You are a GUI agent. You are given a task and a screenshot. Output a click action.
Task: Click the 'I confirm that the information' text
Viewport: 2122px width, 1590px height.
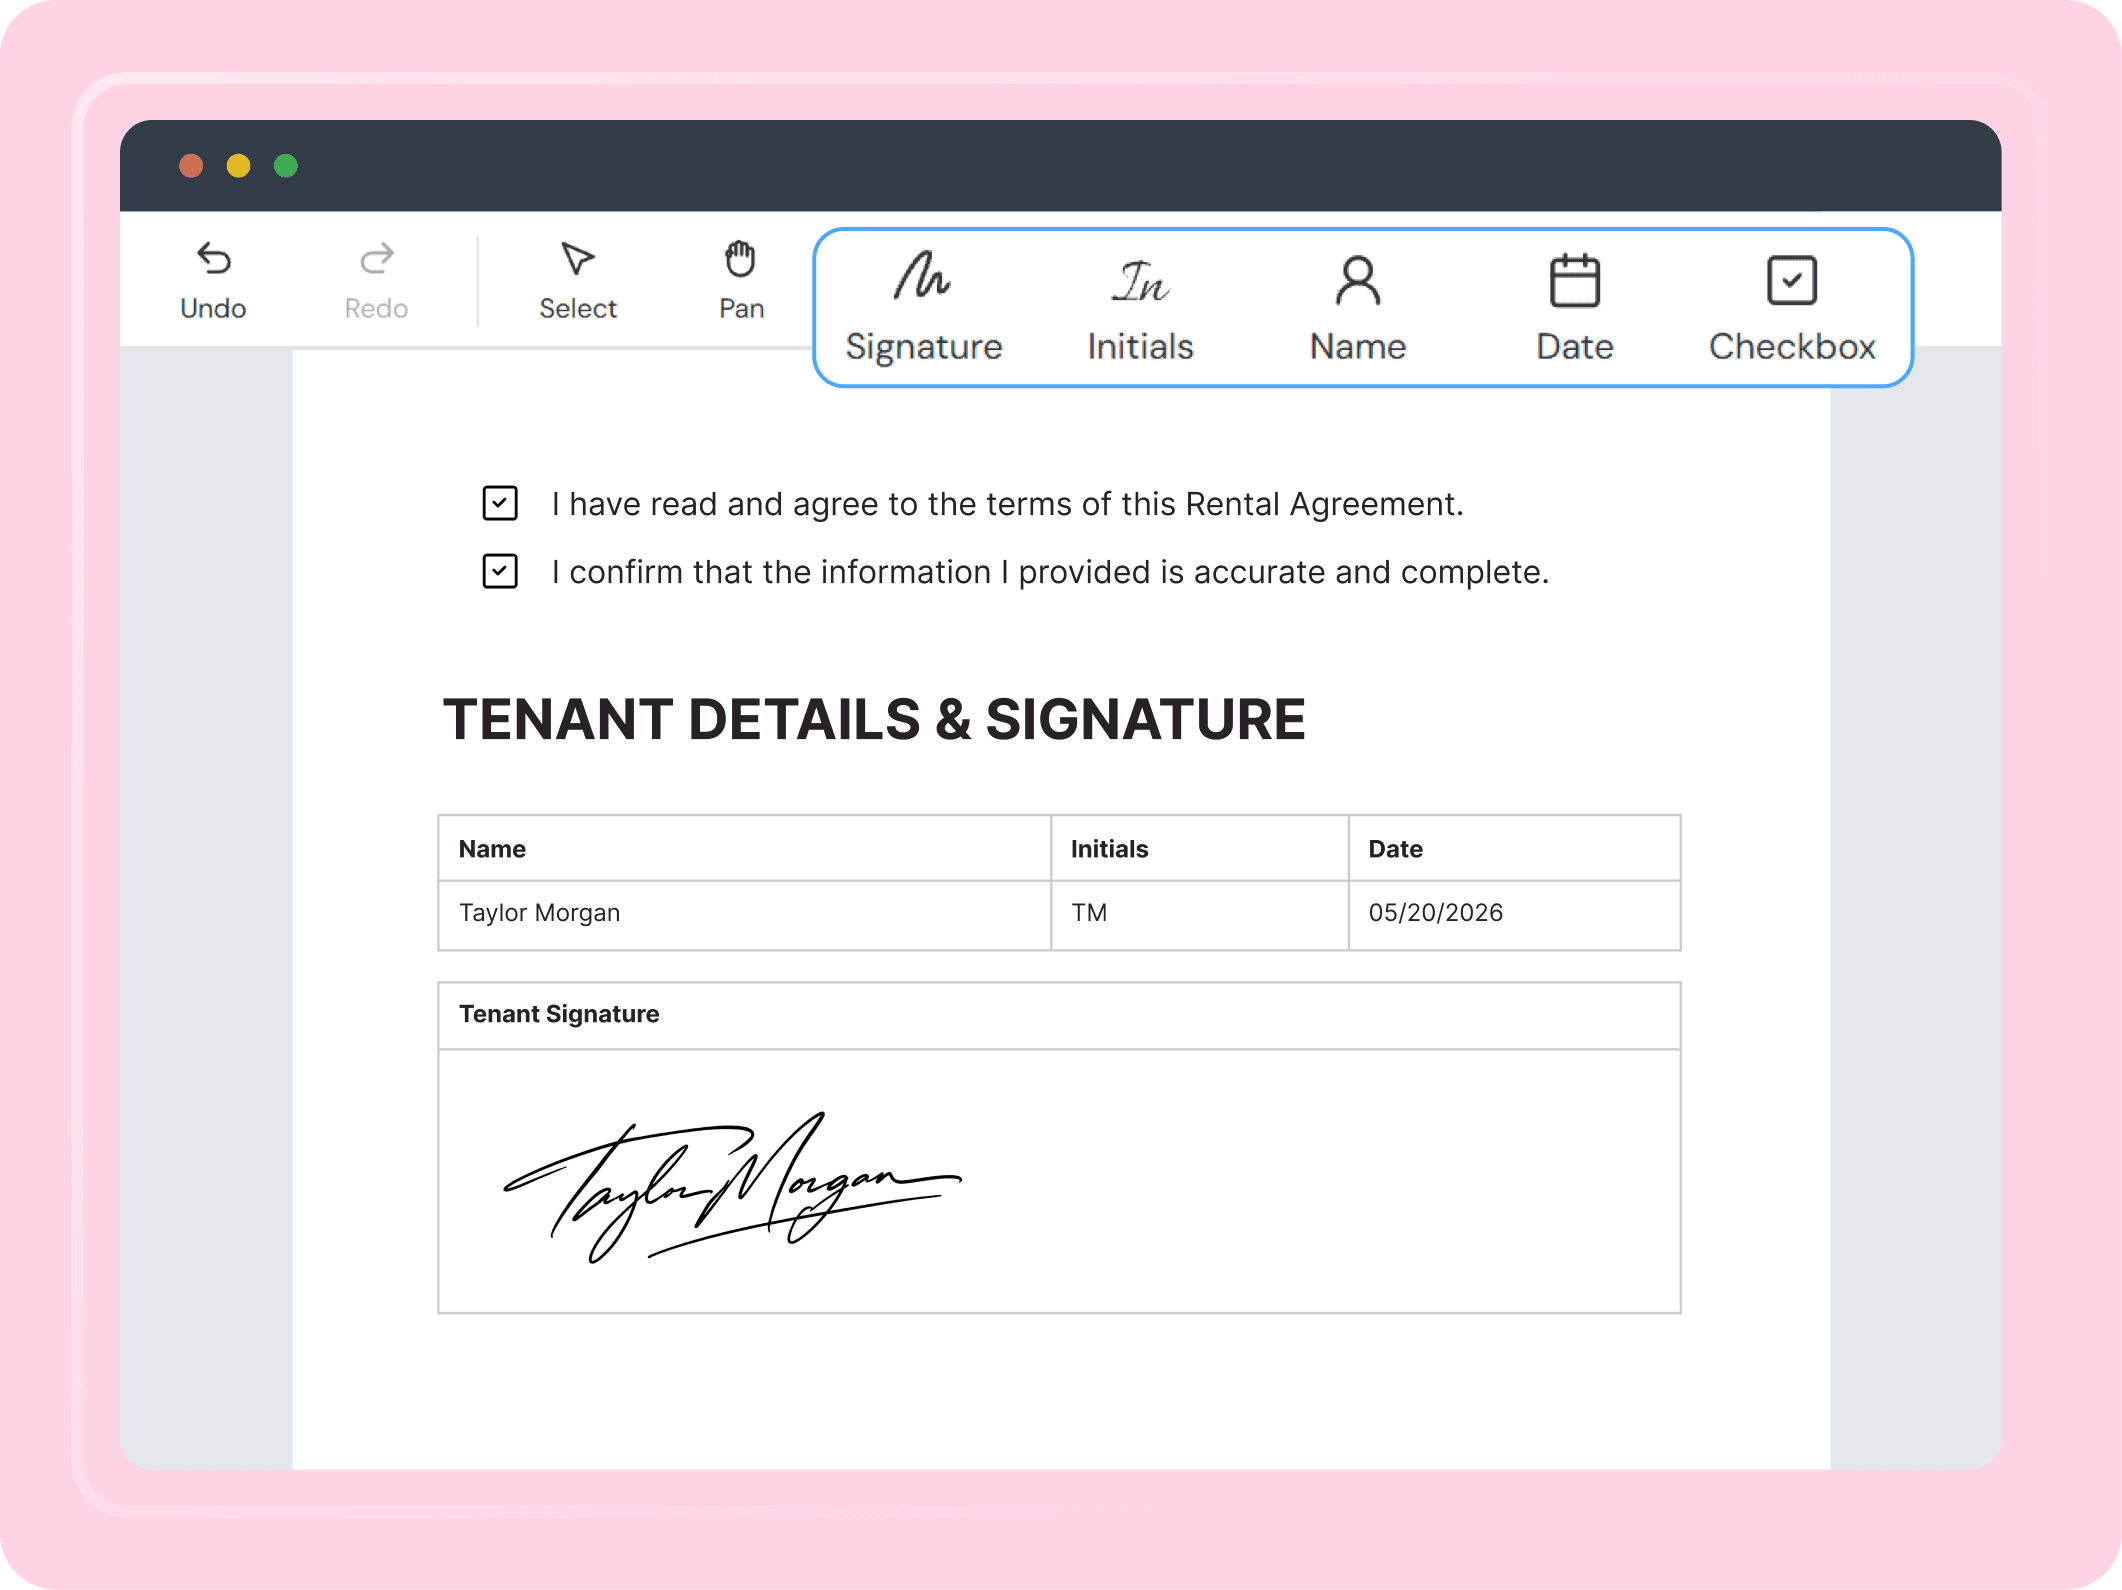[1050, 572]
